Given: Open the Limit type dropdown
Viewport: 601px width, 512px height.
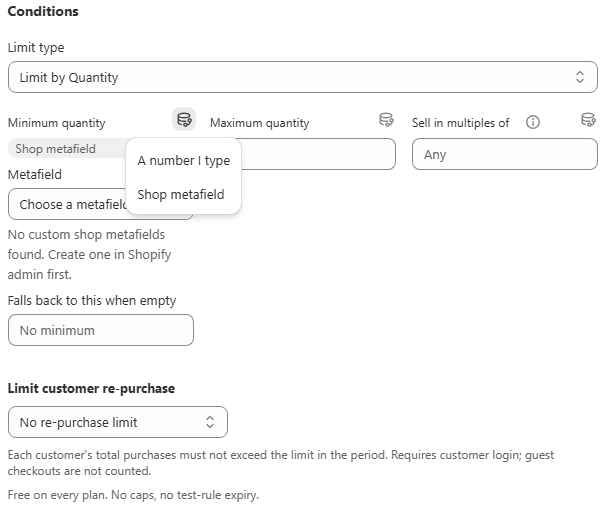Looking at the screenshot, I should click(302, 77).
